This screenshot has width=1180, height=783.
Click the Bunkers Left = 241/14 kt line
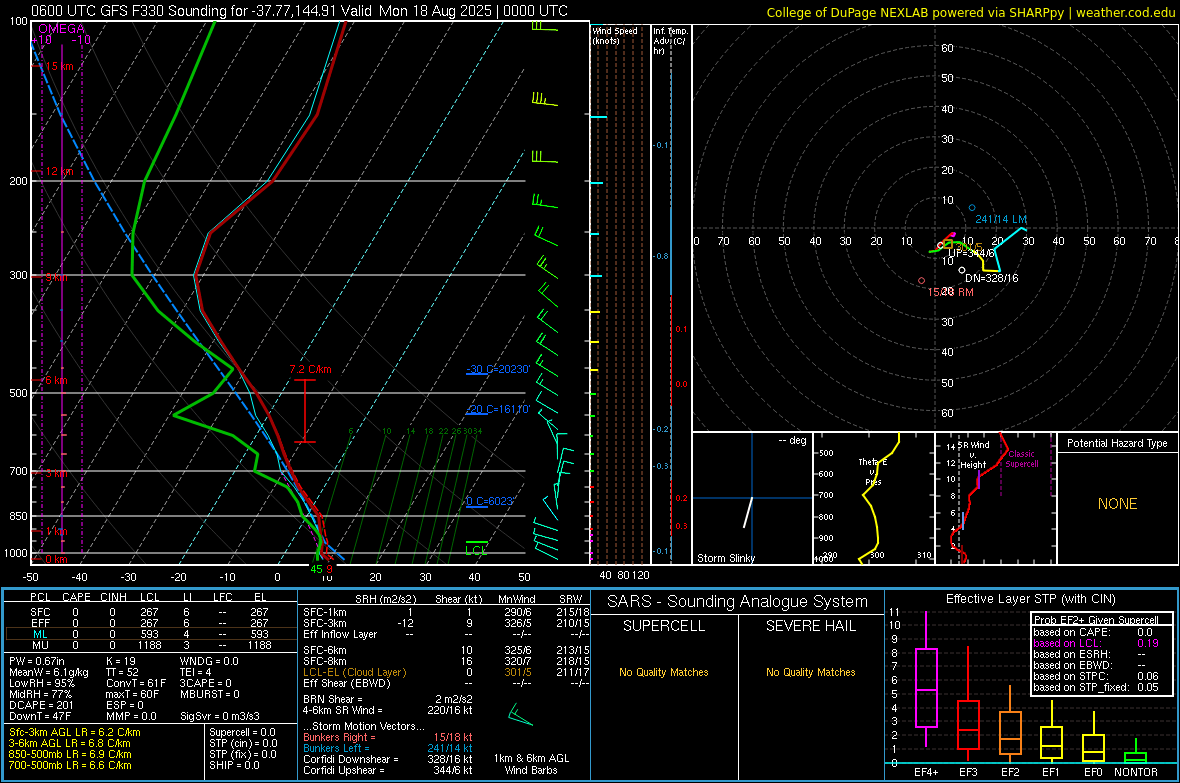point(388,748)
